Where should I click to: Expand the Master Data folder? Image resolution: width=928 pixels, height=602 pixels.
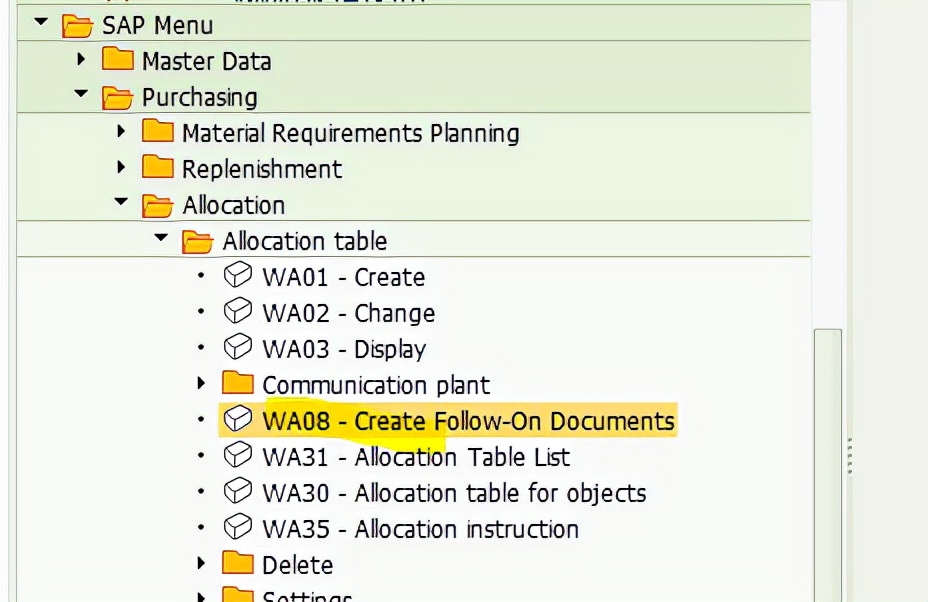[x=81, y=60]
